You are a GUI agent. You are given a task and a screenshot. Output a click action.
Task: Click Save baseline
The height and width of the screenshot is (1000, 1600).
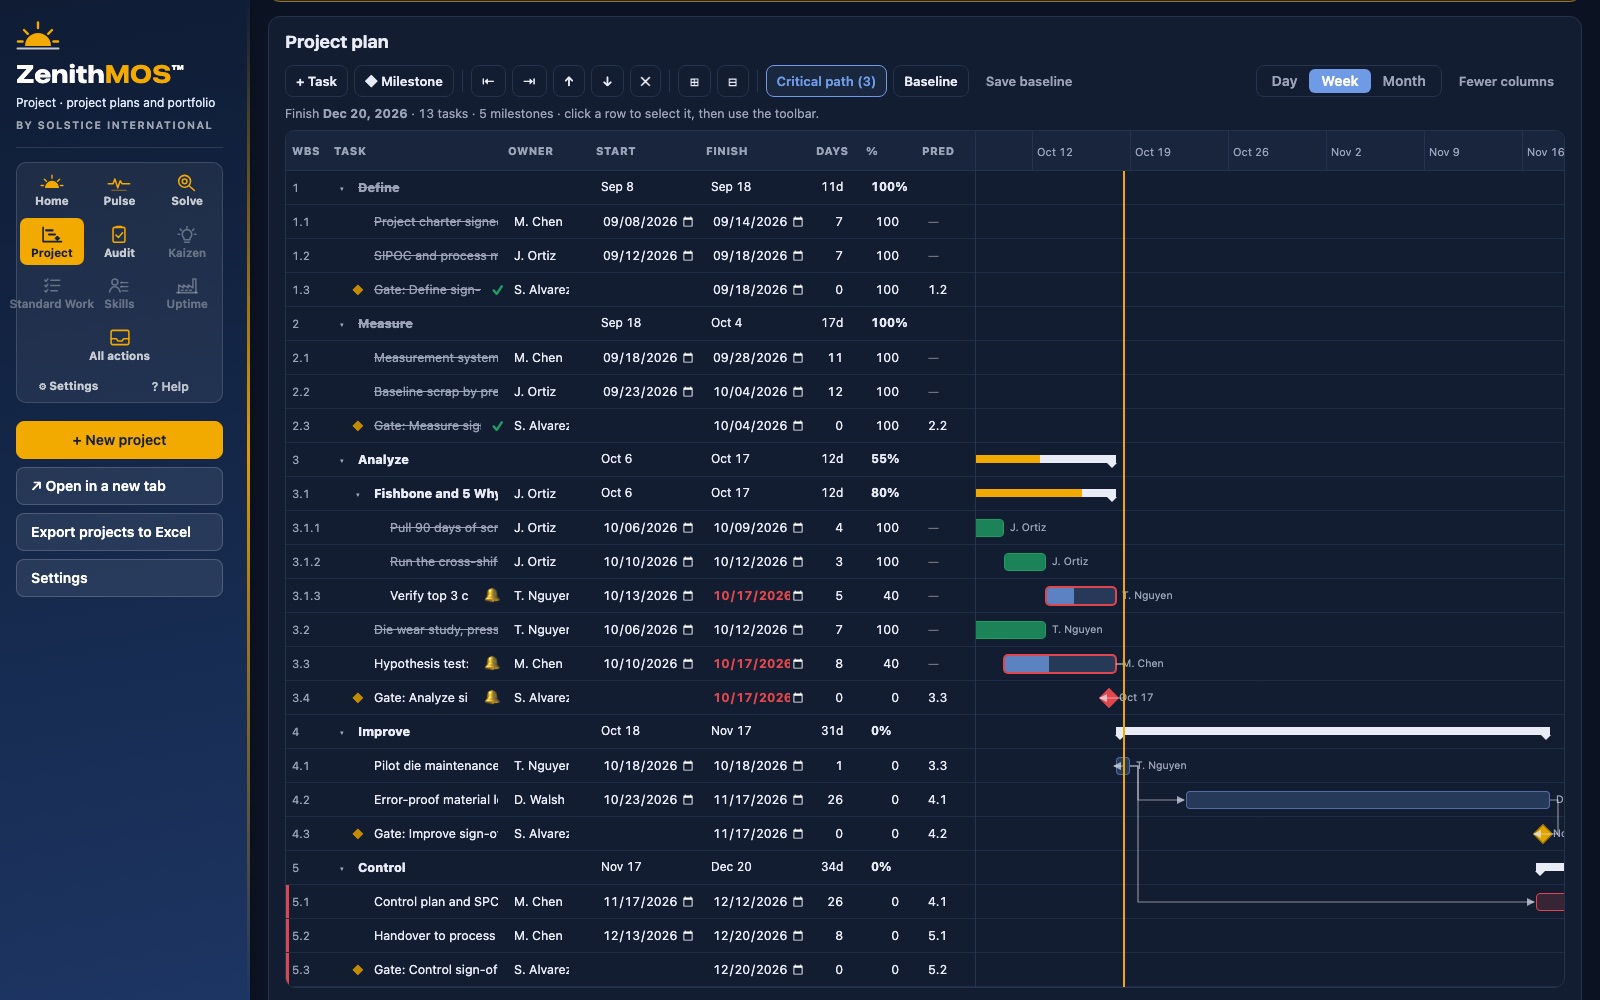pyautogui.click(x=1028, y=82)
